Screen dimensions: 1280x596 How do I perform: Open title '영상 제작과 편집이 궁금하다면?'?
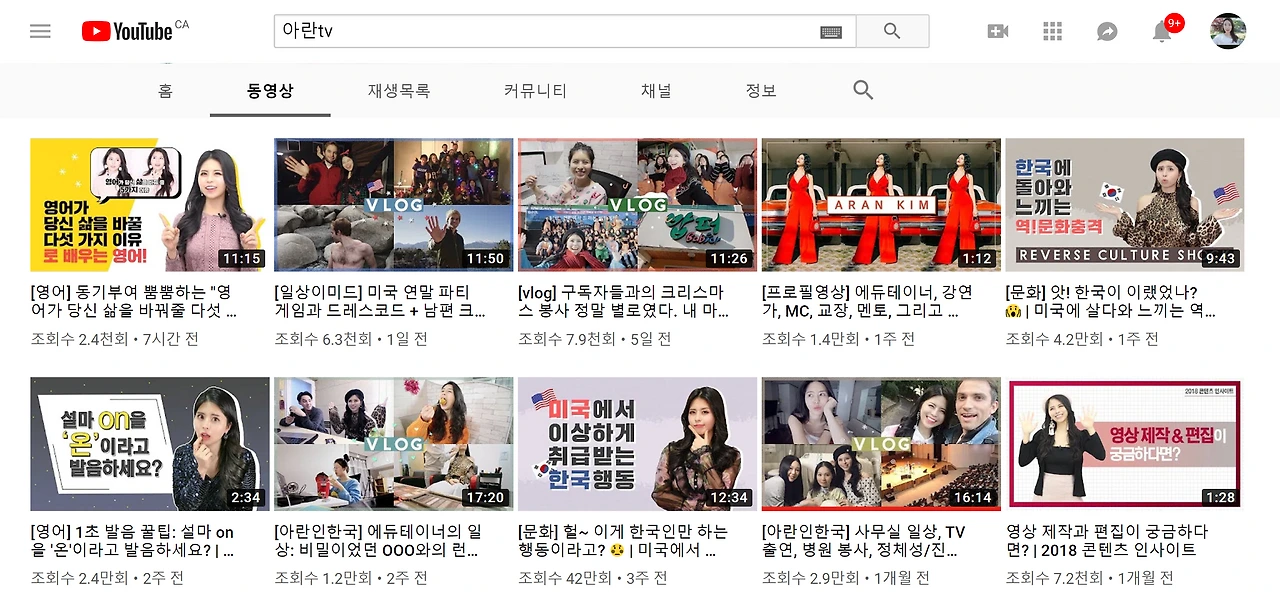pyautogui.click(x=1107, y=541)
